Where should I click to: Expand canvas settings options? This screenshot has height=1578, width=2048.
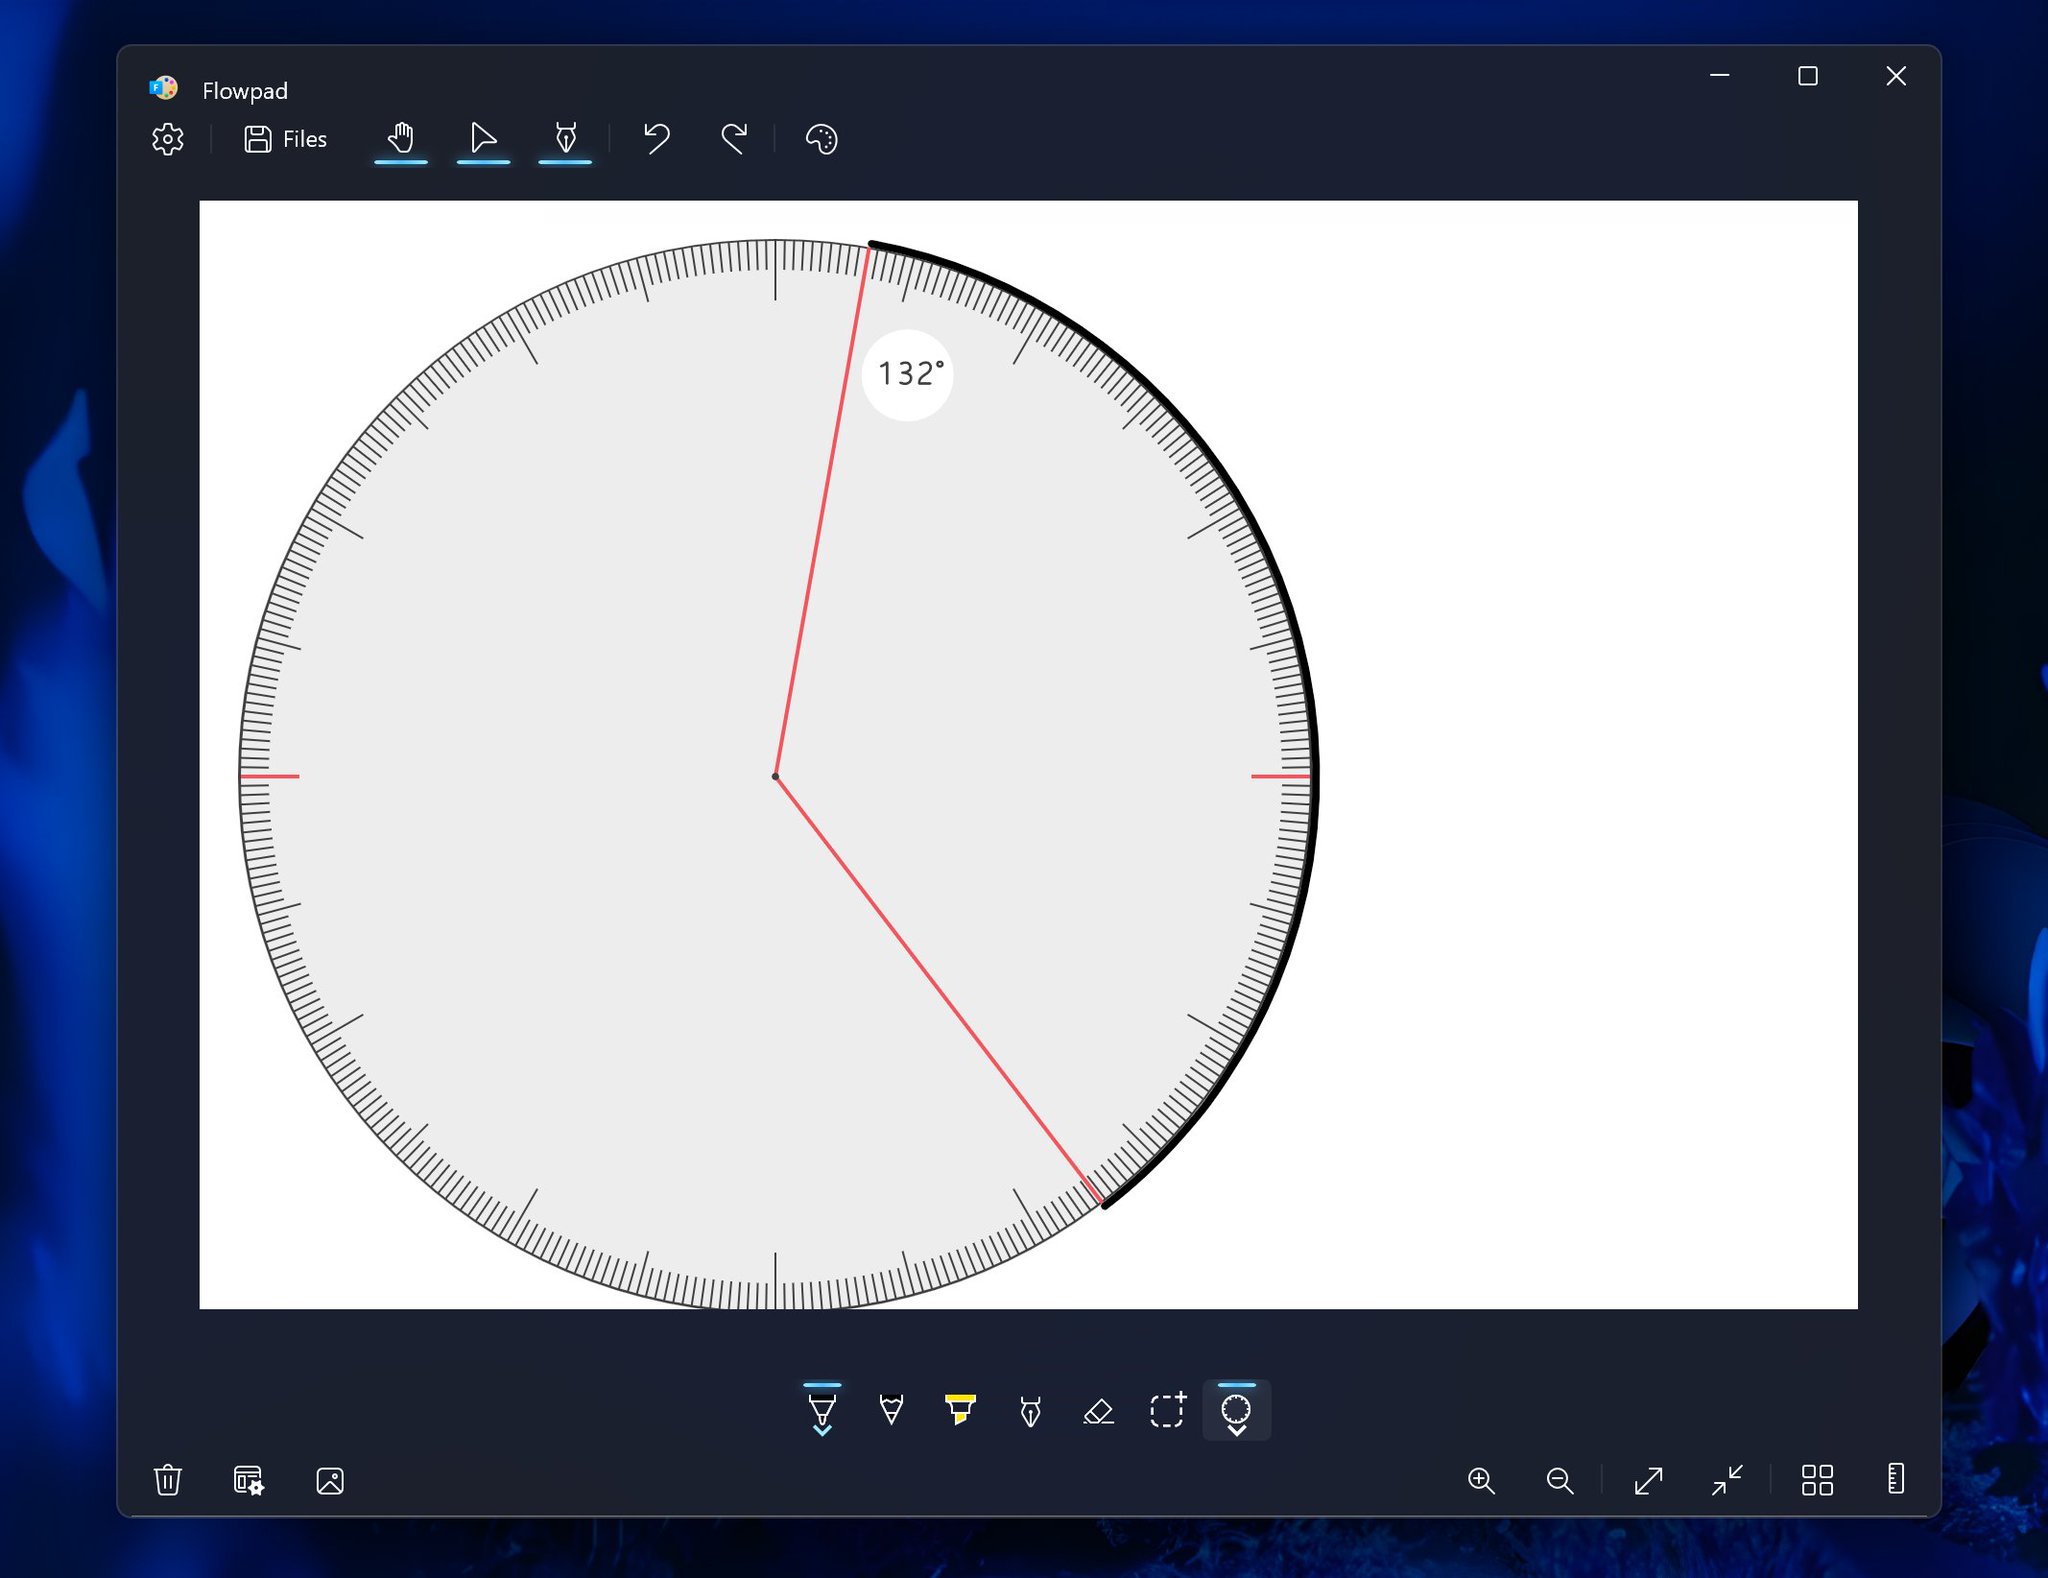(248, 1482)
